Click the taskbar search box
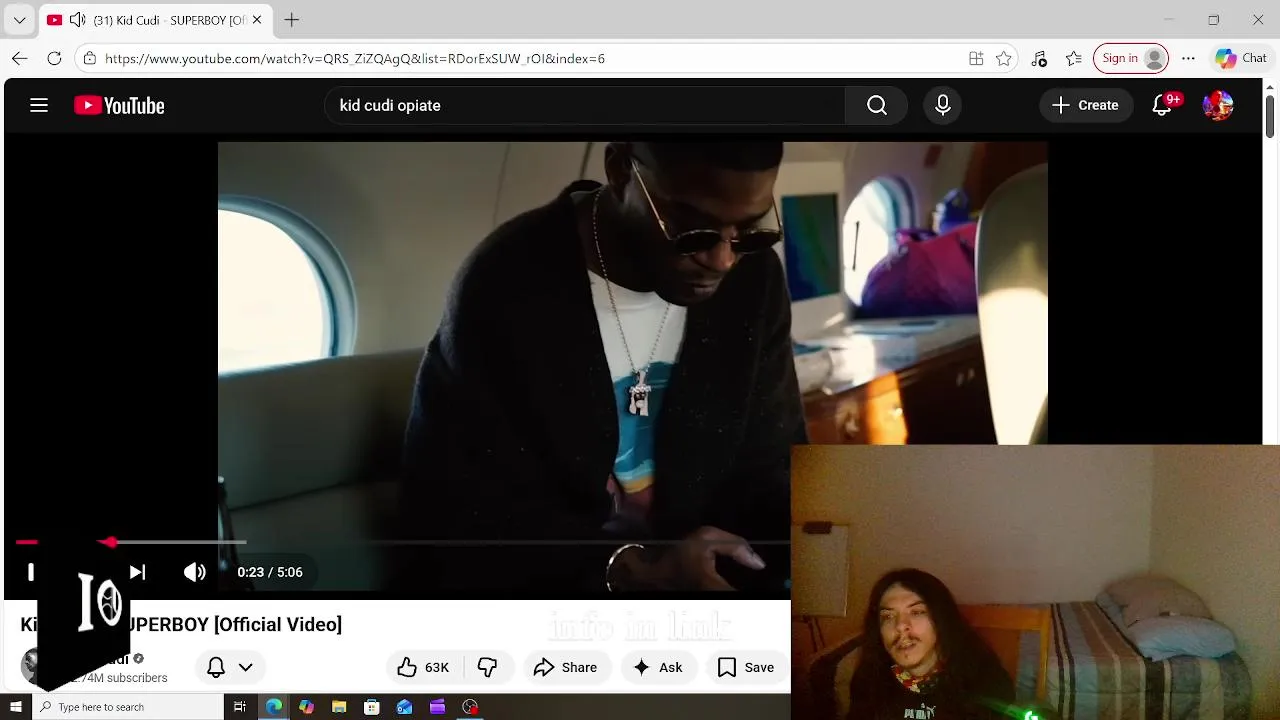Screen dimensions: 1280x720 tap(128, 707)
